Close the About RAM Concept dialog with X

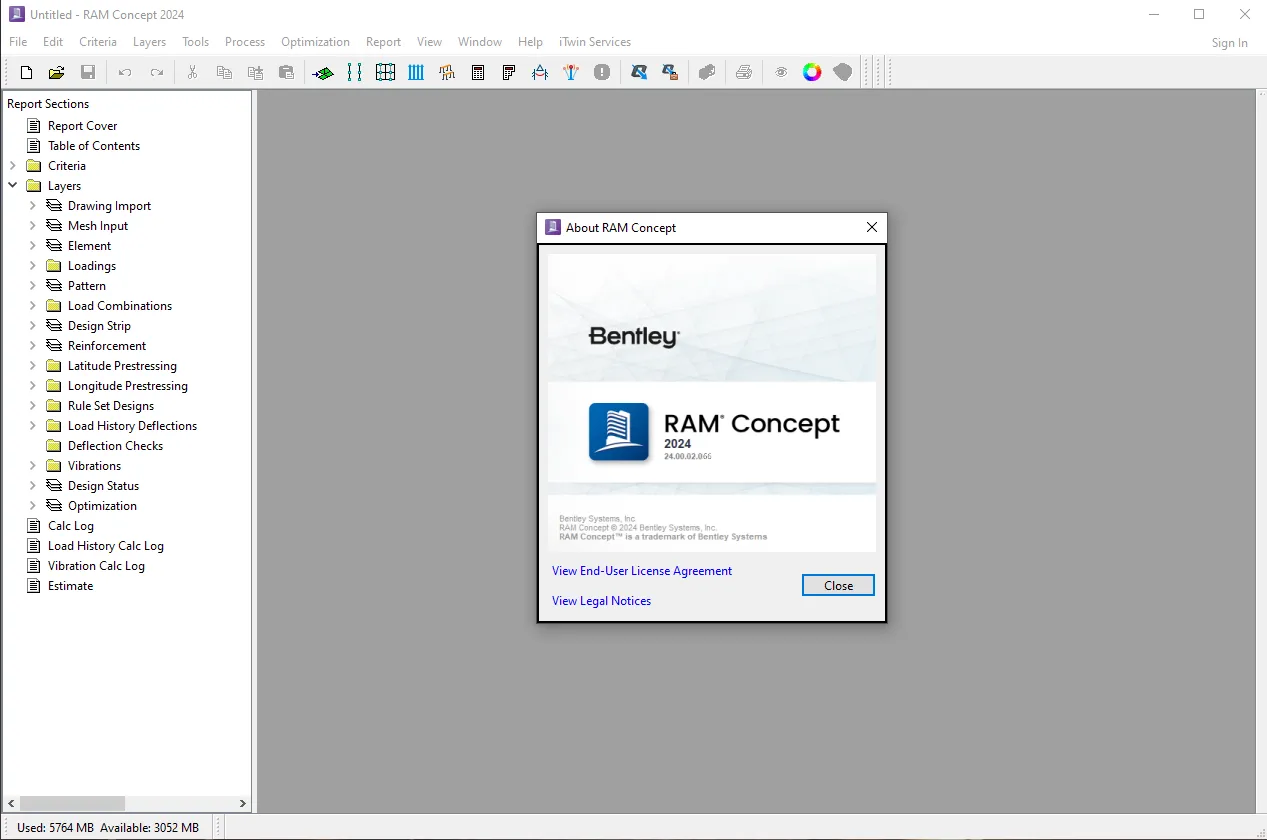pos(871,228)
